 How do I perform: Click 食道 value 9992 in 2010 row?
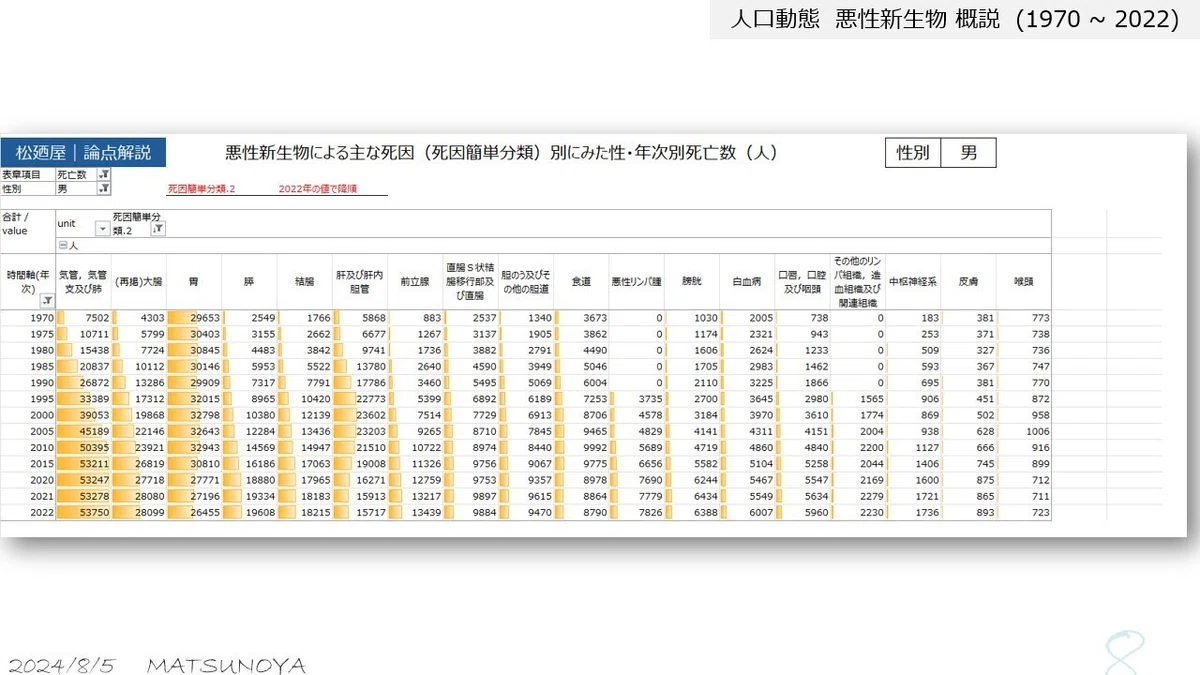[594, 447]
